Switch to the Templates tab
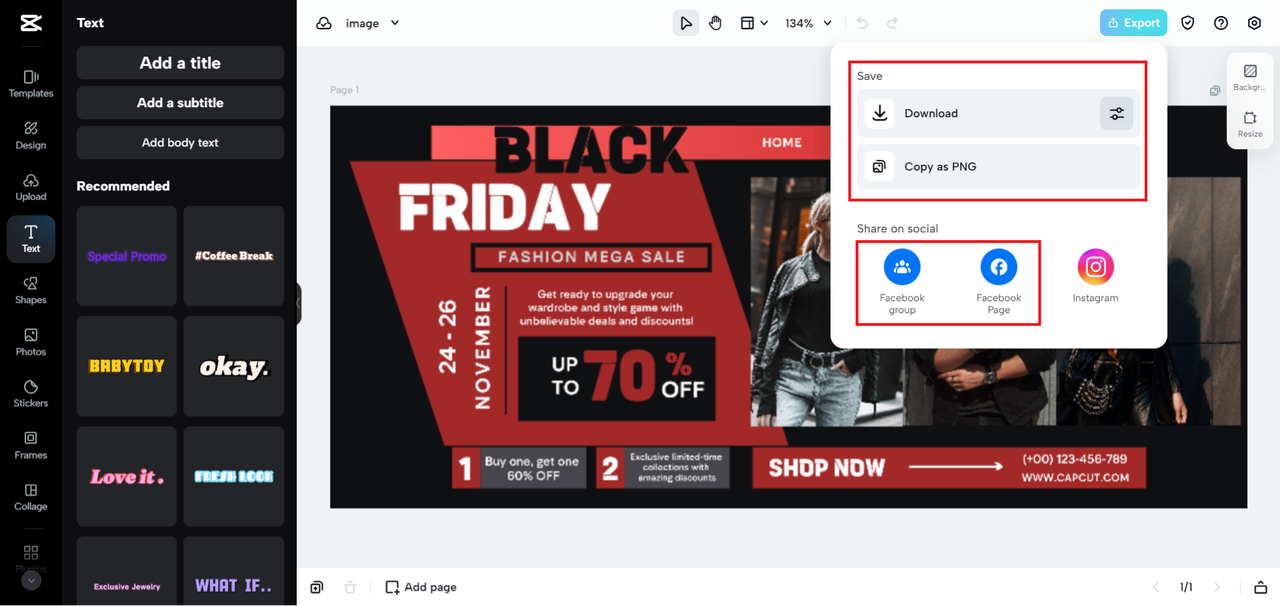The image size is (1280, 606). click(31, 84)
